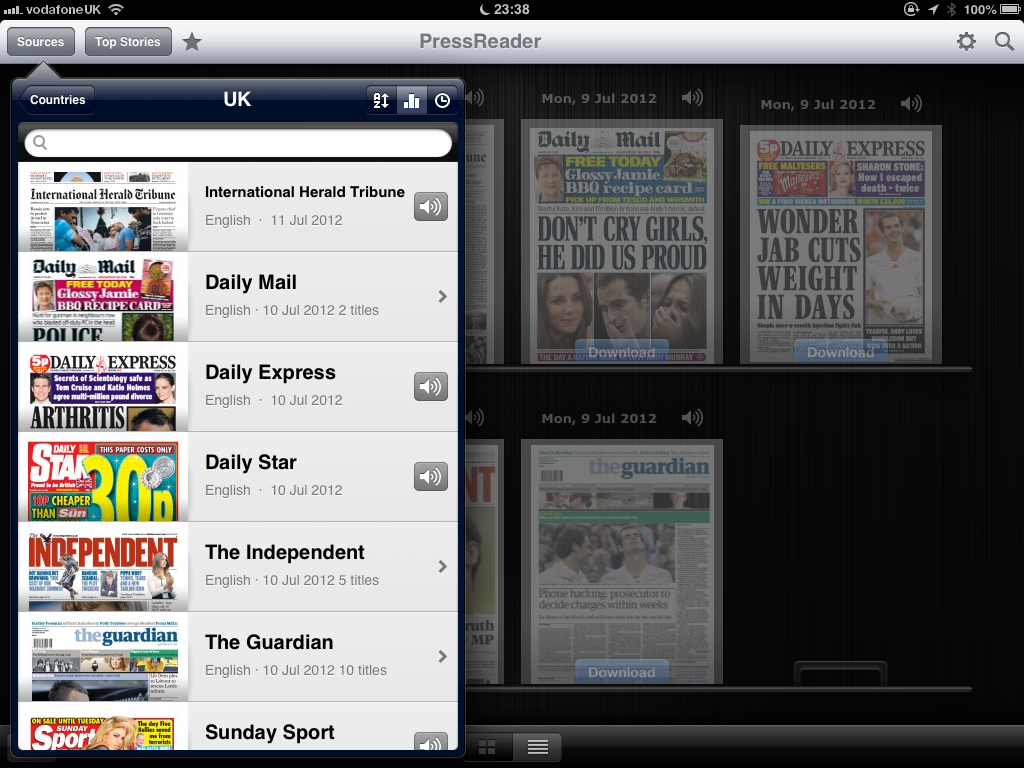Expand Daily Mail titles

442,297
